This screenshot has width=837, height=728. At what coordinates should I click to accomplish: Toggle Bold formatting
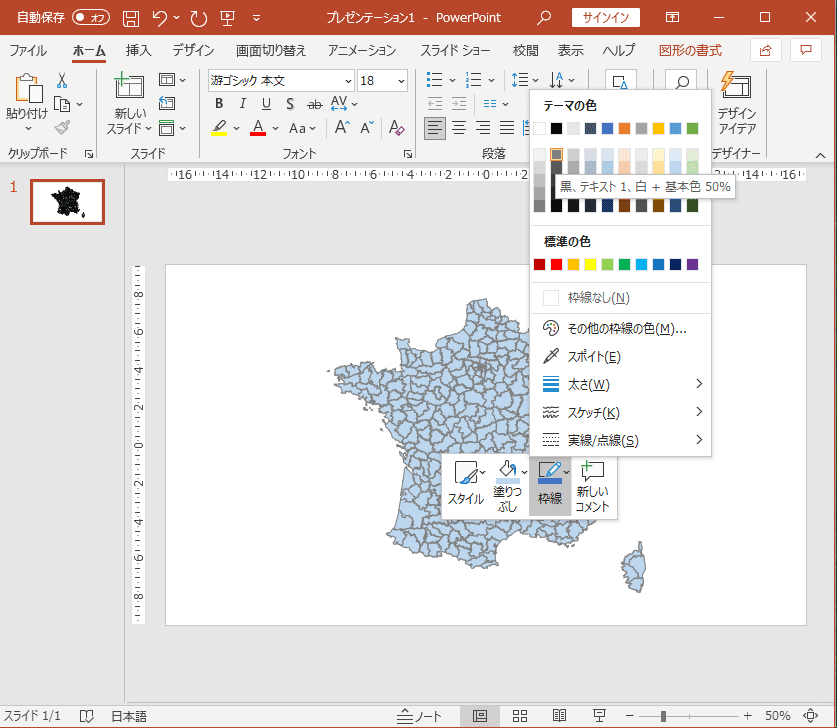coord(219,104)
